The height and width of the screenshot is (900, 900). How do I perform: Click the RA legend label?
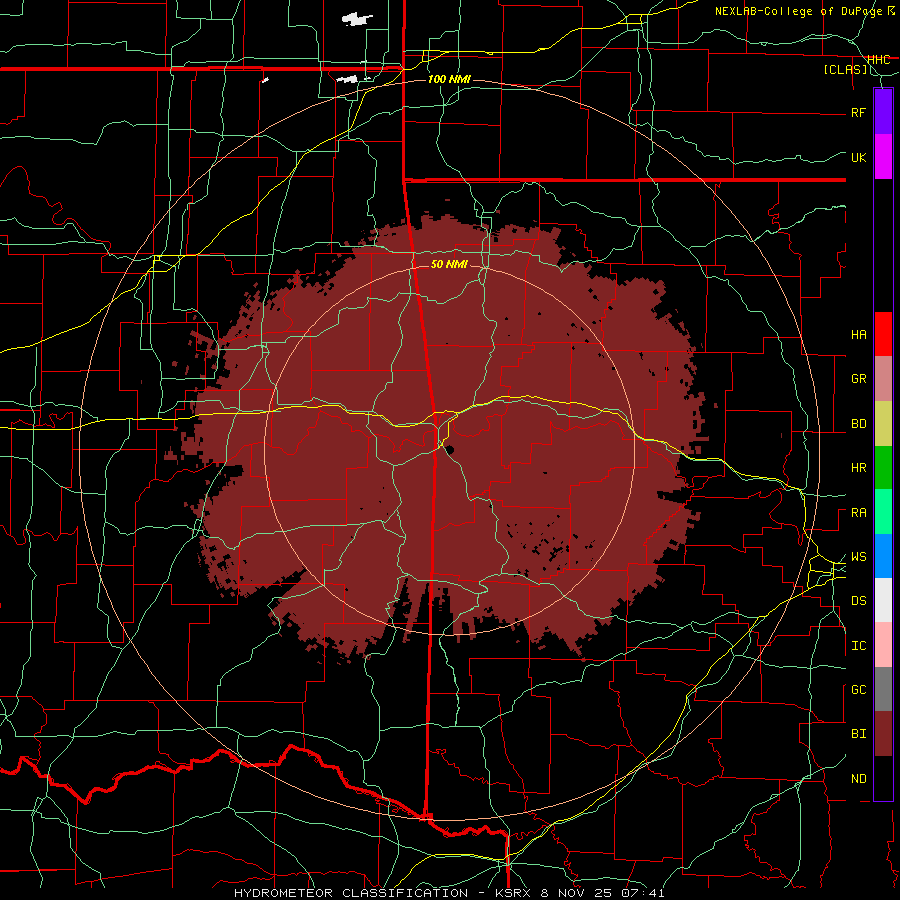[858, 513]
